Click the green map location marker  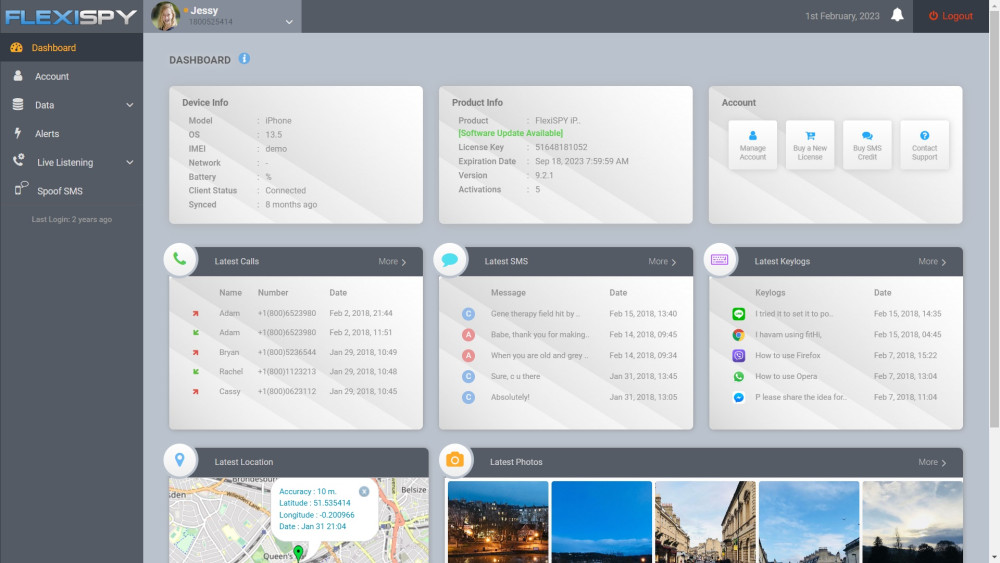[x=298, y=552]
